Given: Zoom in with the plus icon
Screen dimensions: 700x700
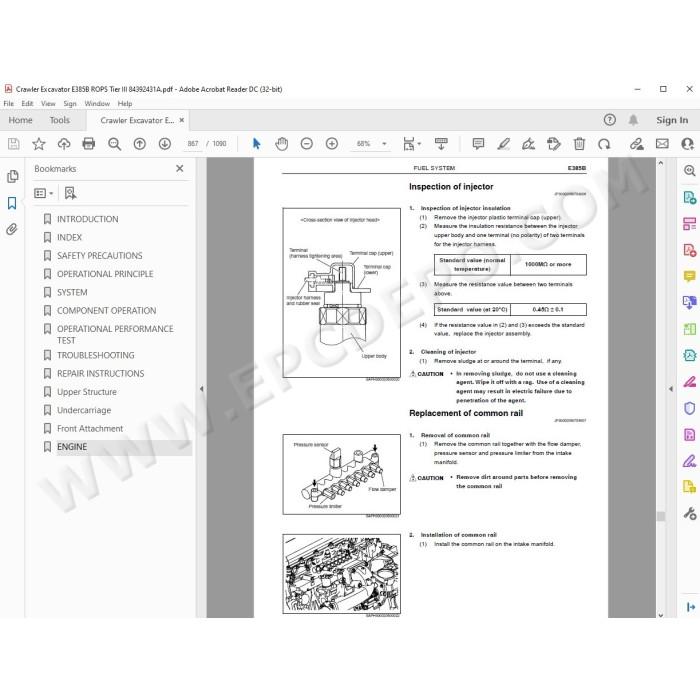Looking at the screenshot, I should 332,144.
